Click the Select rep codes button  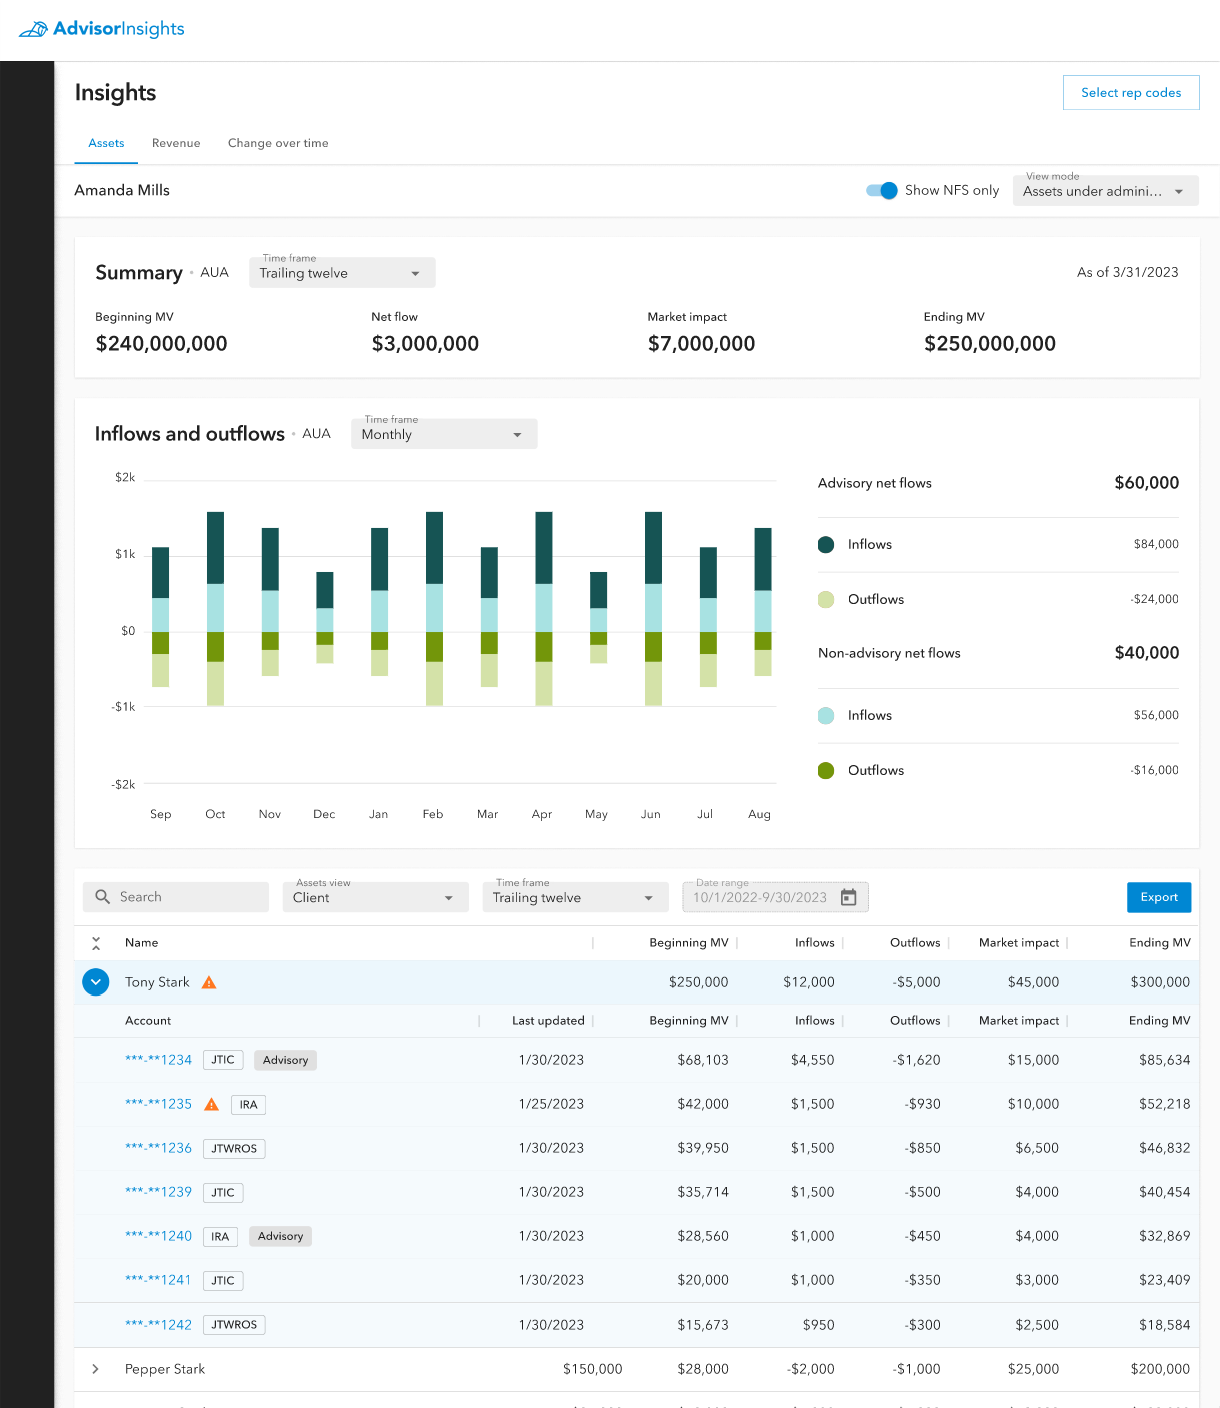tap(1130, 93)
